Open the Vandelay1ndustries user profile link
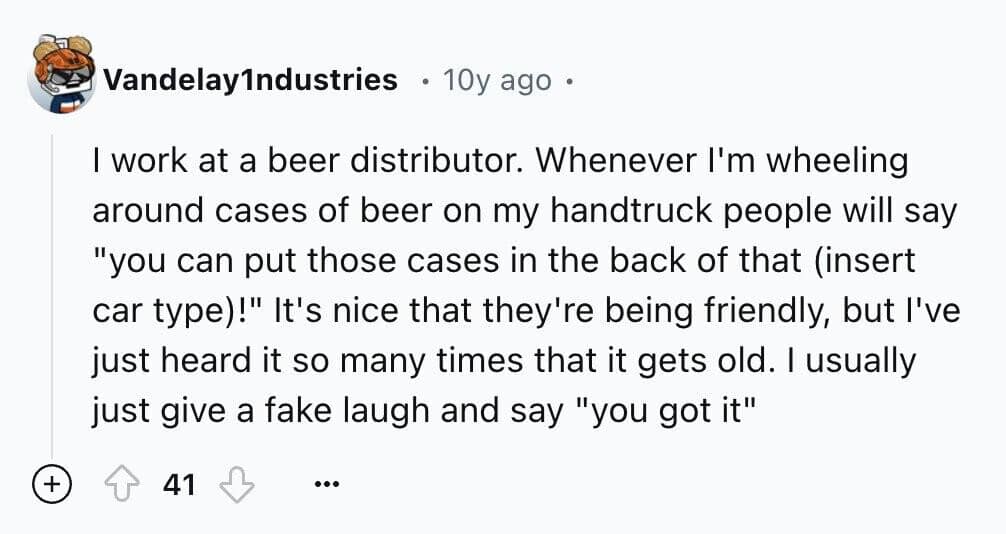The image size is (1006, 534). (250, 80)
